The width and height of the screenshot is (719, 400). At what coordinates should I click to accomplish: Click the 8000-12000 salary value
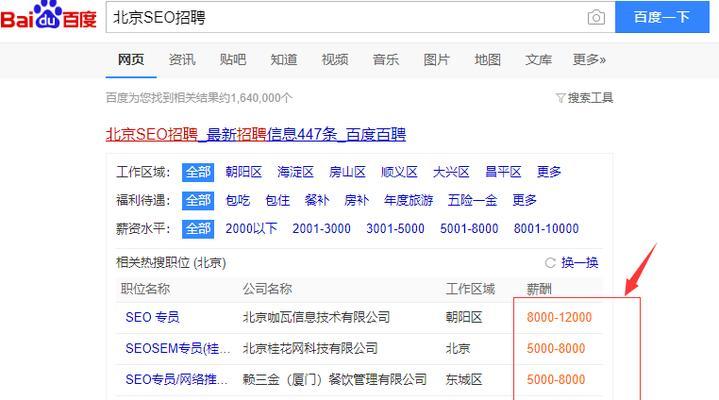tap(559, 317)
